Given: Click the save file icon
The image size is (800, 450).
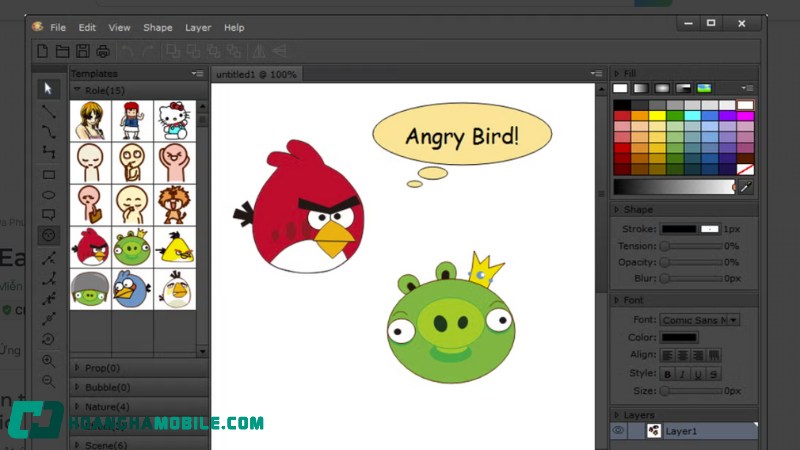Looking at the screenshot, I should 82,51.
